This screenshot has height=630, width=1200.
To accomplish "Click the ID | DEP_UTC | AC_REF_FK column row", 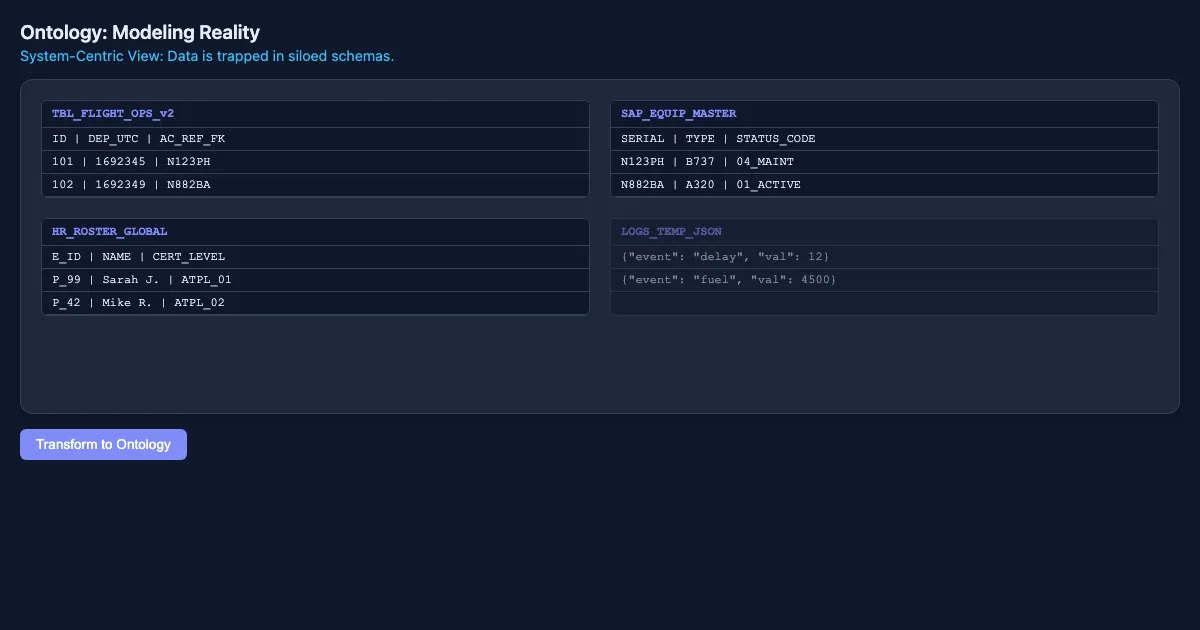I will 315,139.
